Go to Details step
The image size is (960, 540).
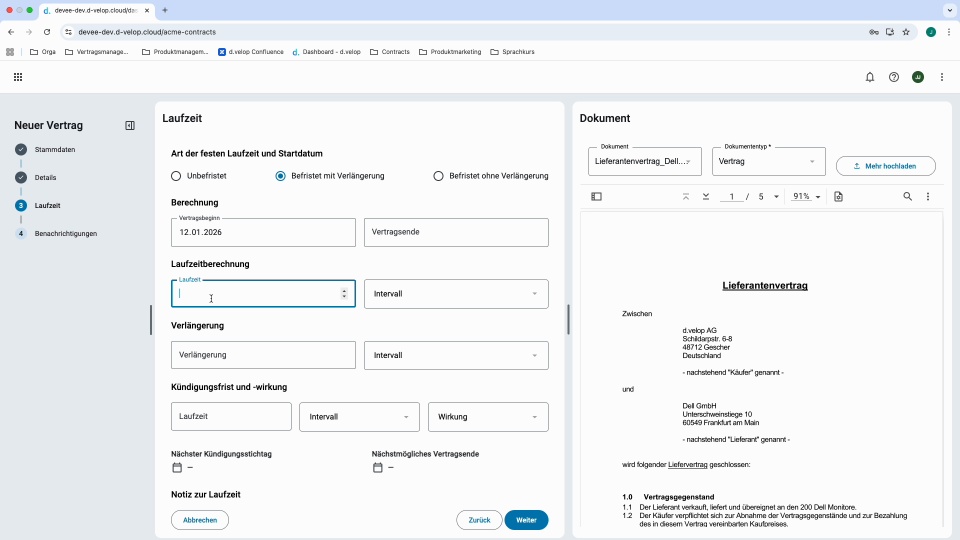click(45, 178)
